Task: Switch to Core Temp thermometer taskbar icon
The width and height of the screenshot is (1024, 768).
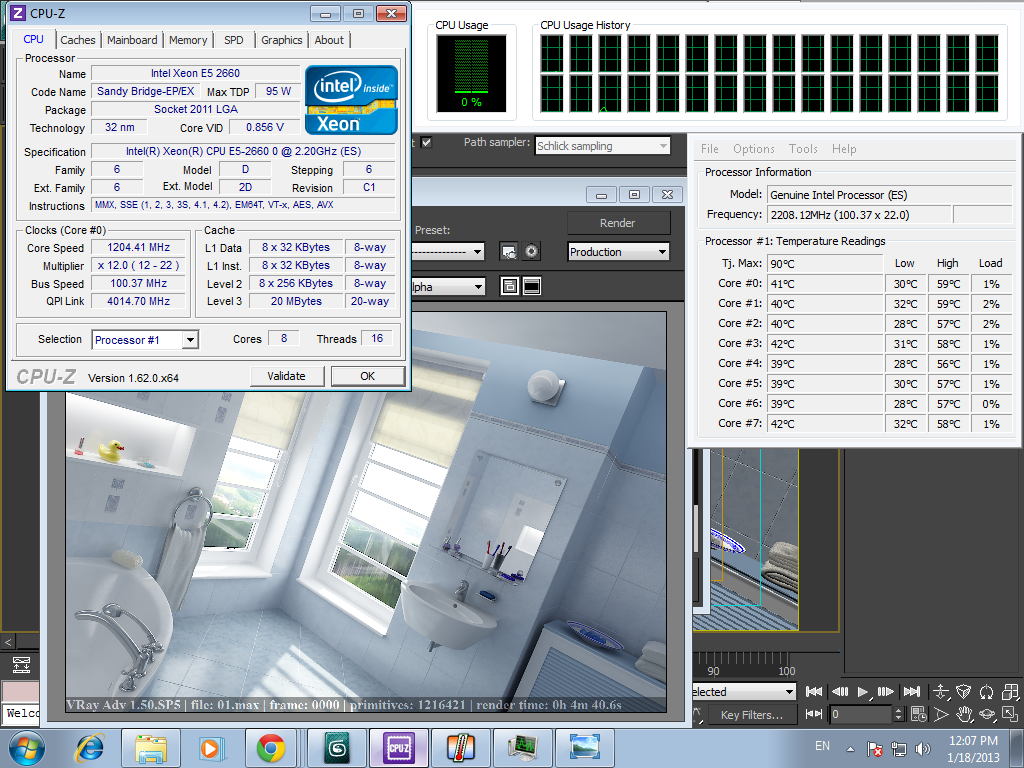Action: pos(460,748)
